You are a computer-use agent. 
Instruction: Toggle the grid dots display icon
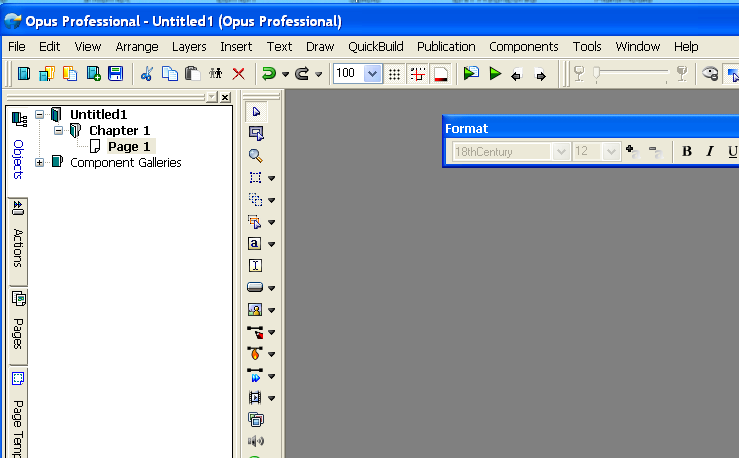click(x=394, y=74)
